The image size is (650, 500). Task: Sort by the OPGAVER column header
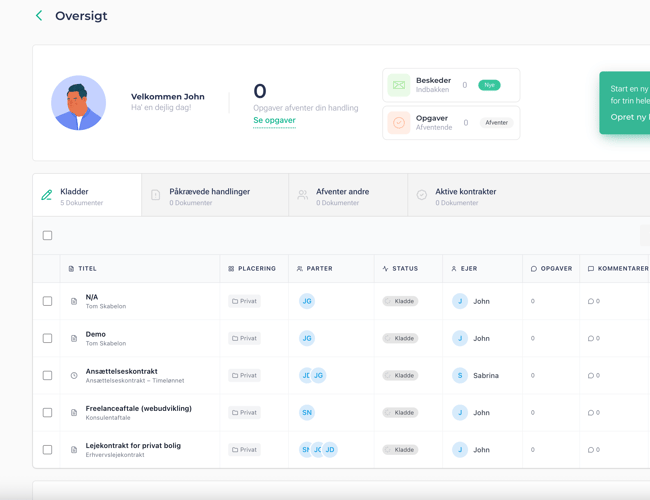552,269
